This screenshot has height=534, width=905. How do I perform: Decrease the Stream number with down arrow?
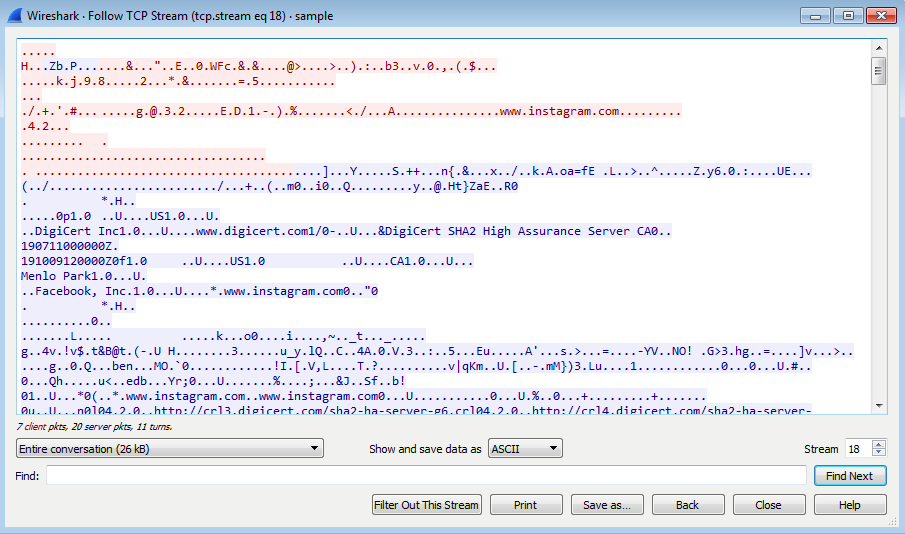point(878,453)
